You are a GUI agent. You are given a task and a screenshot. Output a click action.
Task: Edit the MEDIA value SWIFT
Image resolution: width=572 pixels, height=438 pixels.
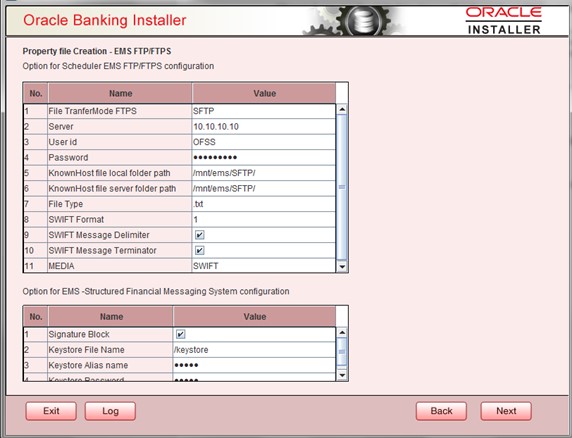[263, 266]
